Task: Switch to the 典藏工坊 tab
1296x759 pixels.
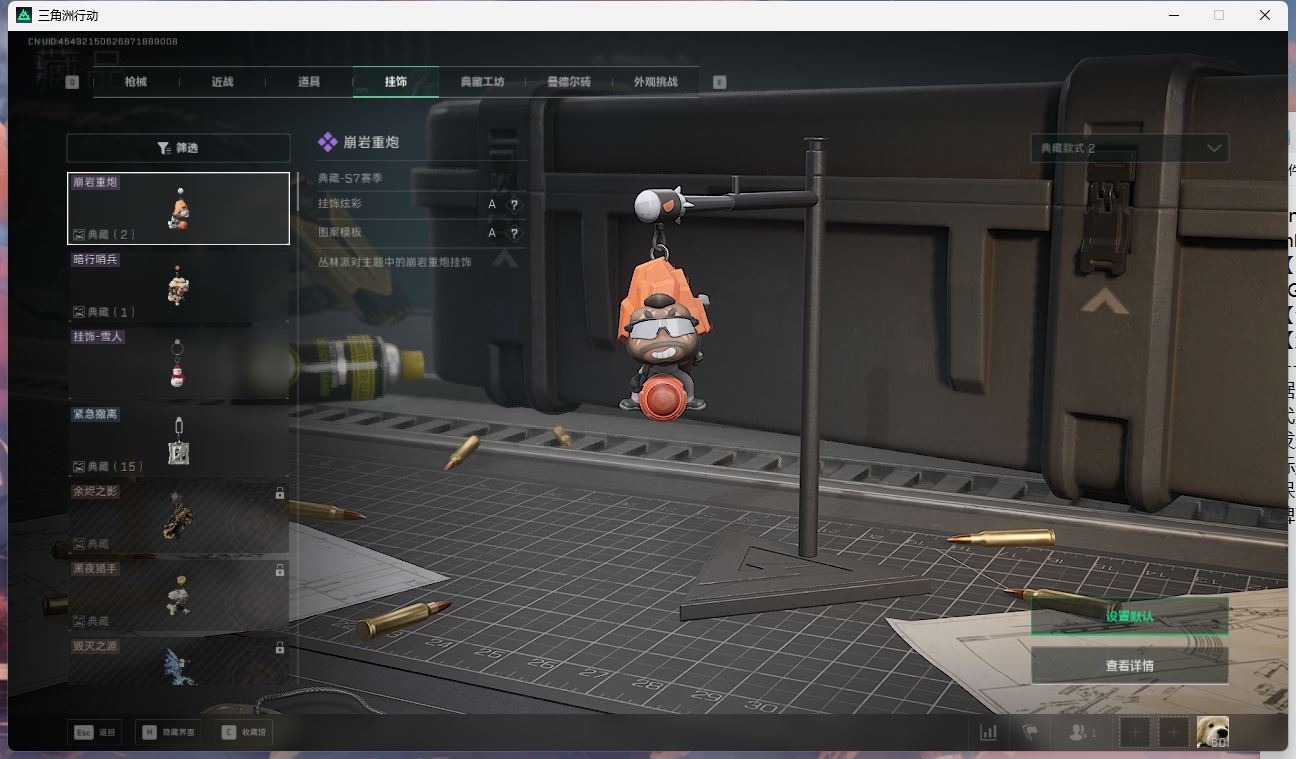Action: [x=482, y=82]
